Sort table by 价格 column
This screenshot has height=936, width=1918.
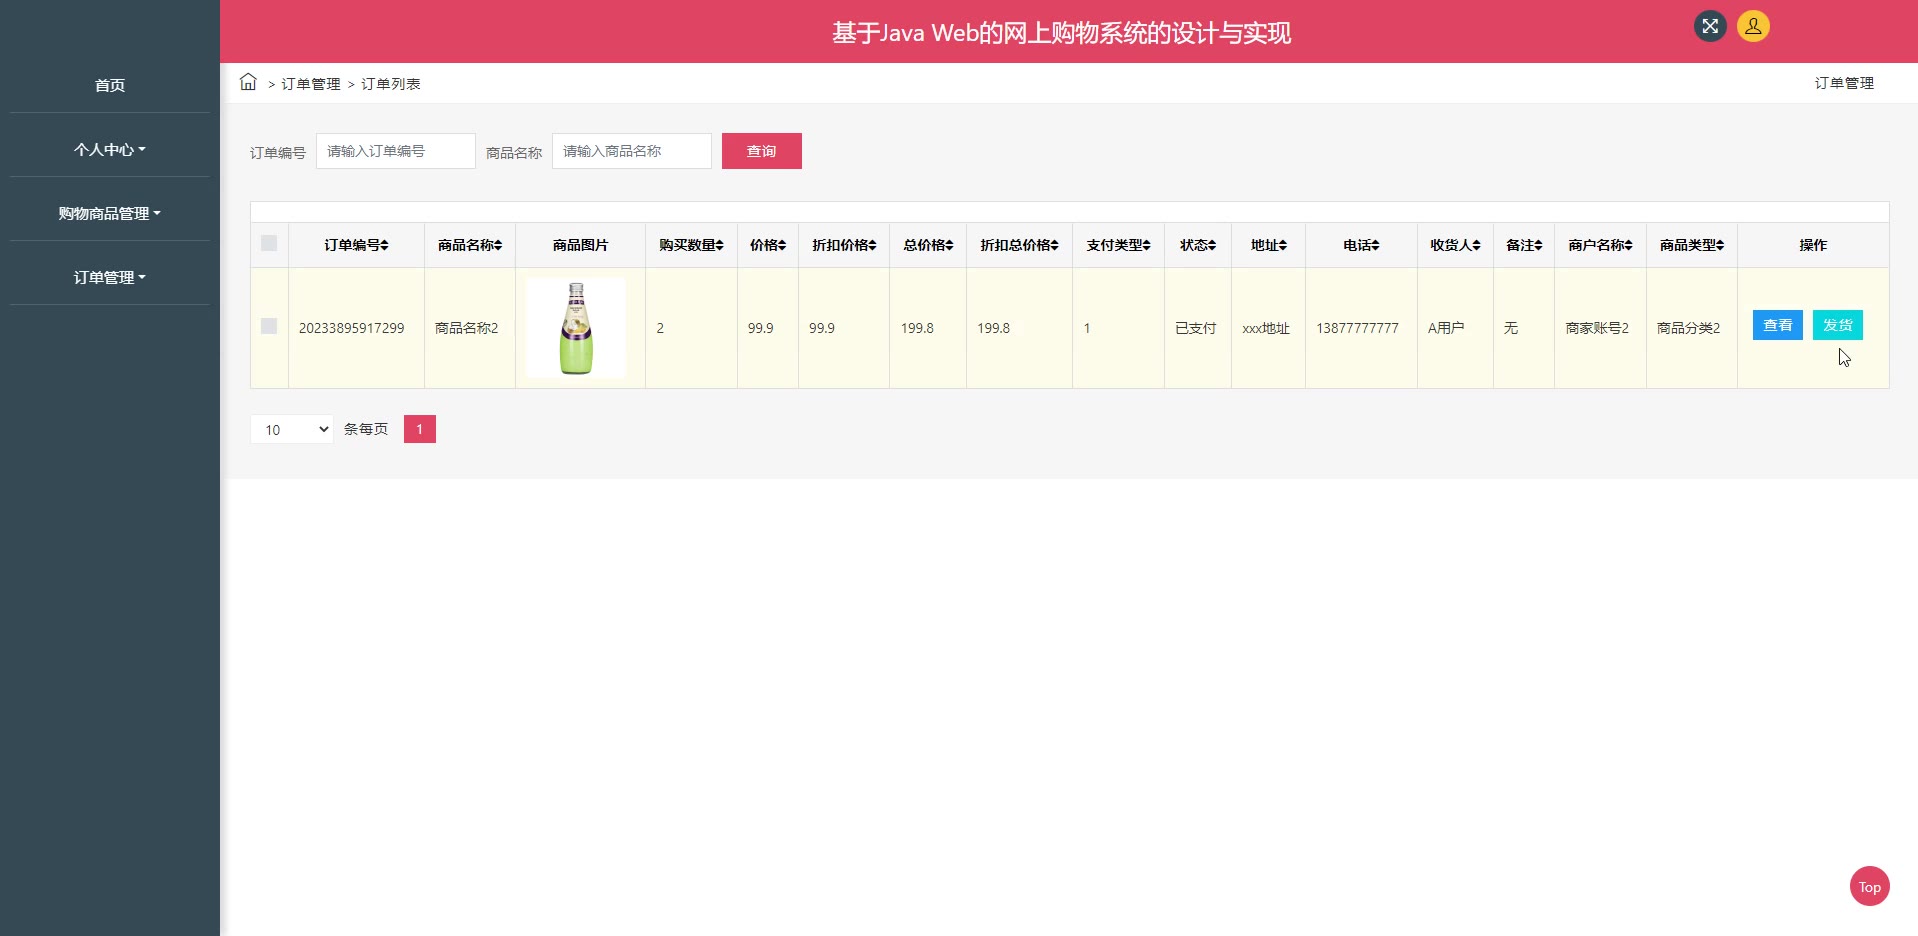pyautogui.click(x=768, y=245)
